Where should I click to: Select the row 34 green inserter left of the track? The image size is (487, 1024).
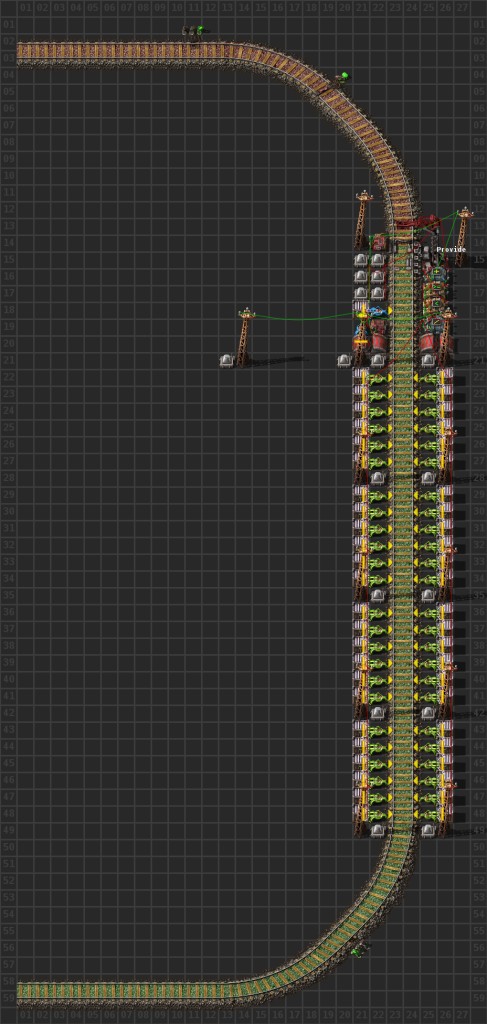tap(378, 579)
